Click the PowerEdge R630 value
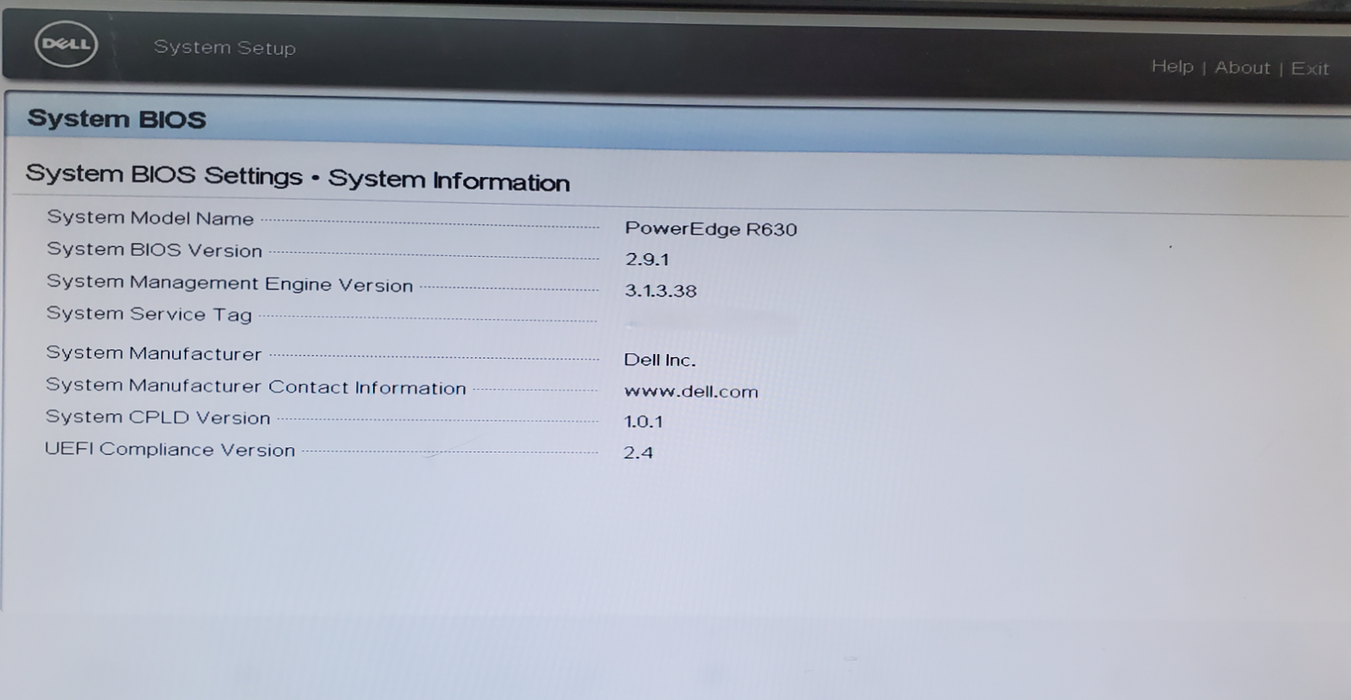 point(711,229)
